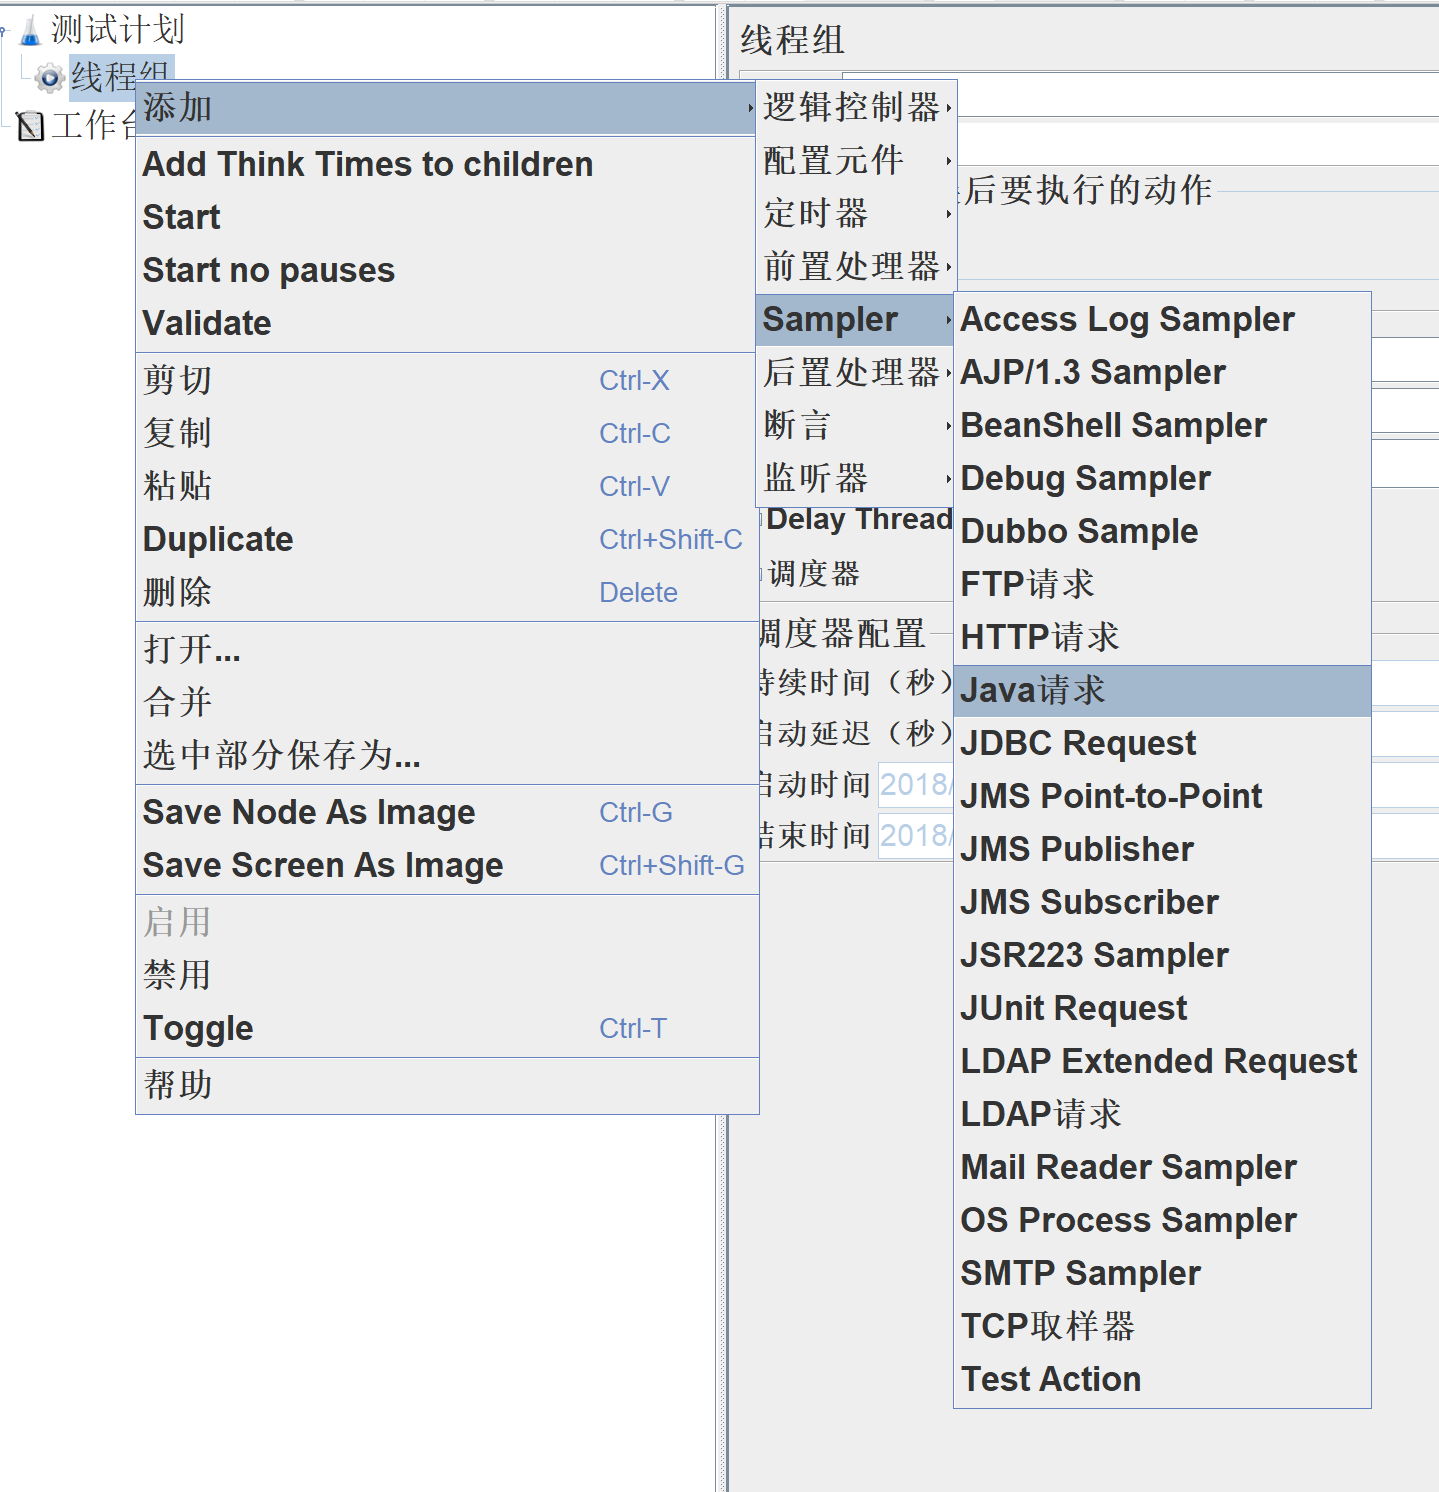
Task: Add Debug Sampler
Action: (1162, 478)
